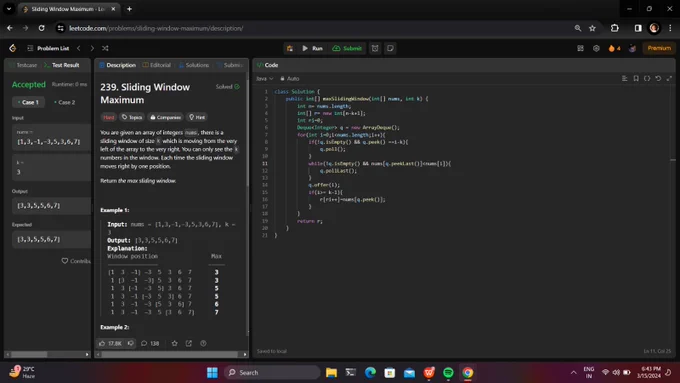This screenshot has height=383, width=680.
Task: Dislike the problem thumbs down icon
Action: [x=131, y=343]
